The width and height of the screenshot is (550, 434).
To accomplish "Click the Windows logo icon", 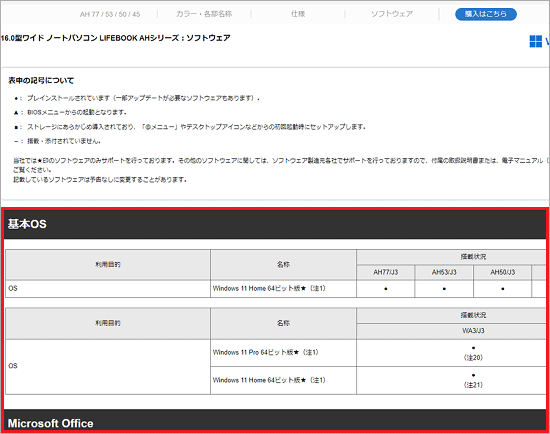I will click(536, 41).
